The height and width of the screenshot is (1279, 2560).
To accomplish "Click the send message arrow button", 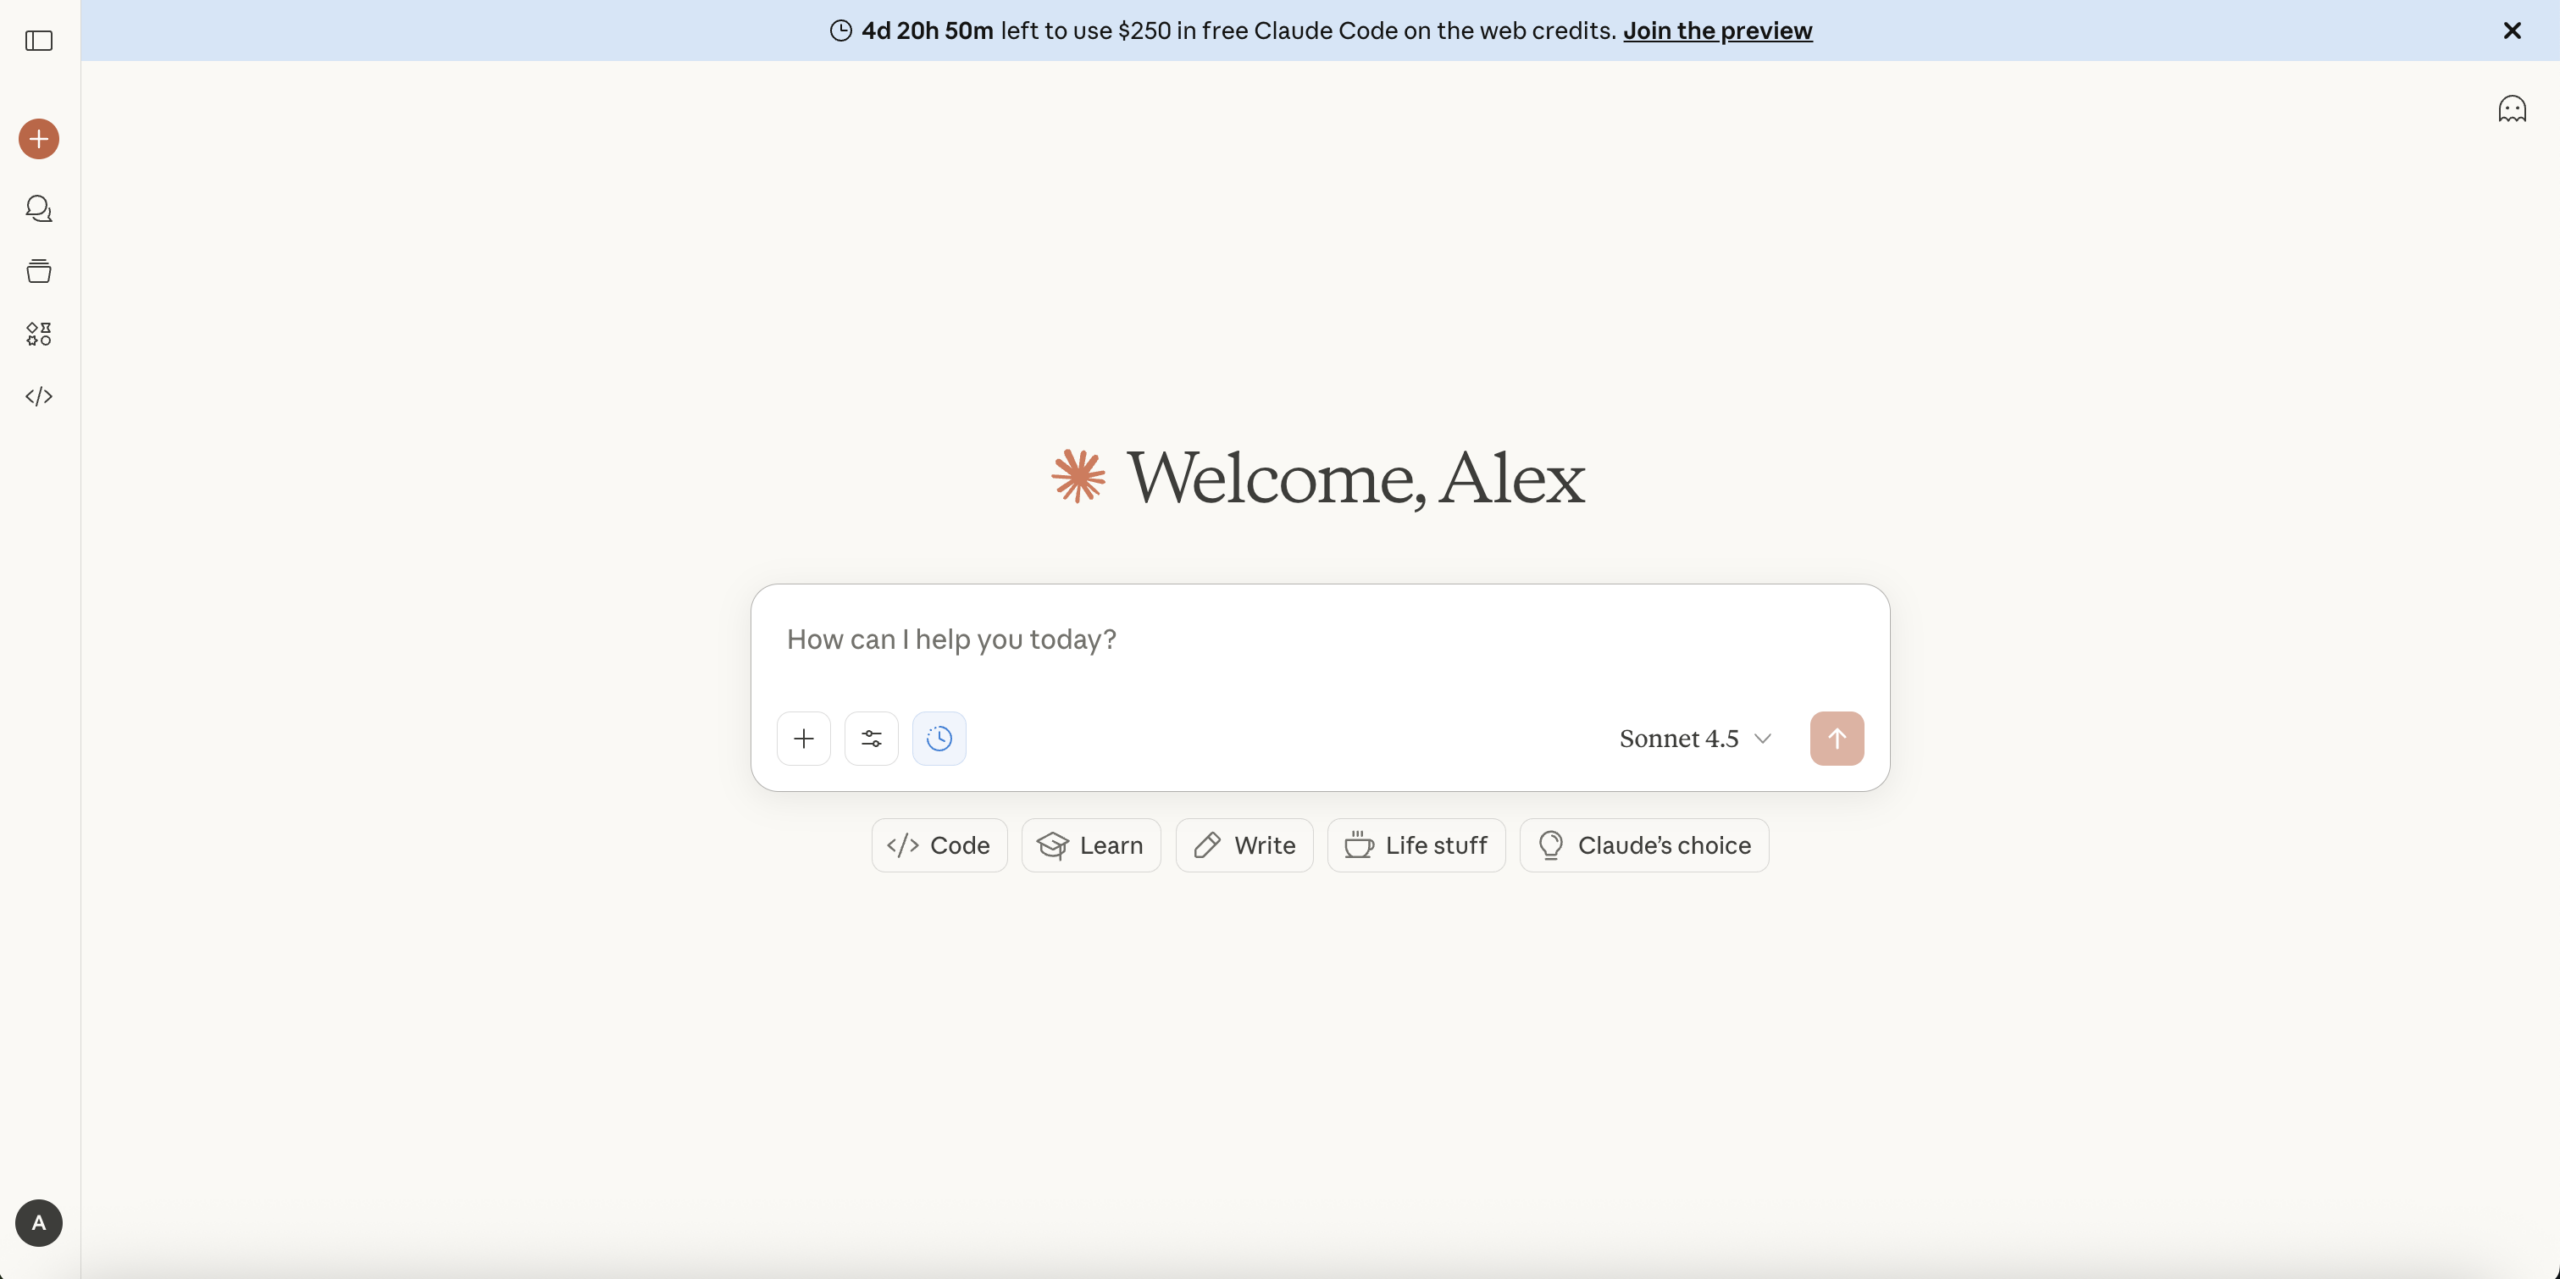I will point(1837,739).
